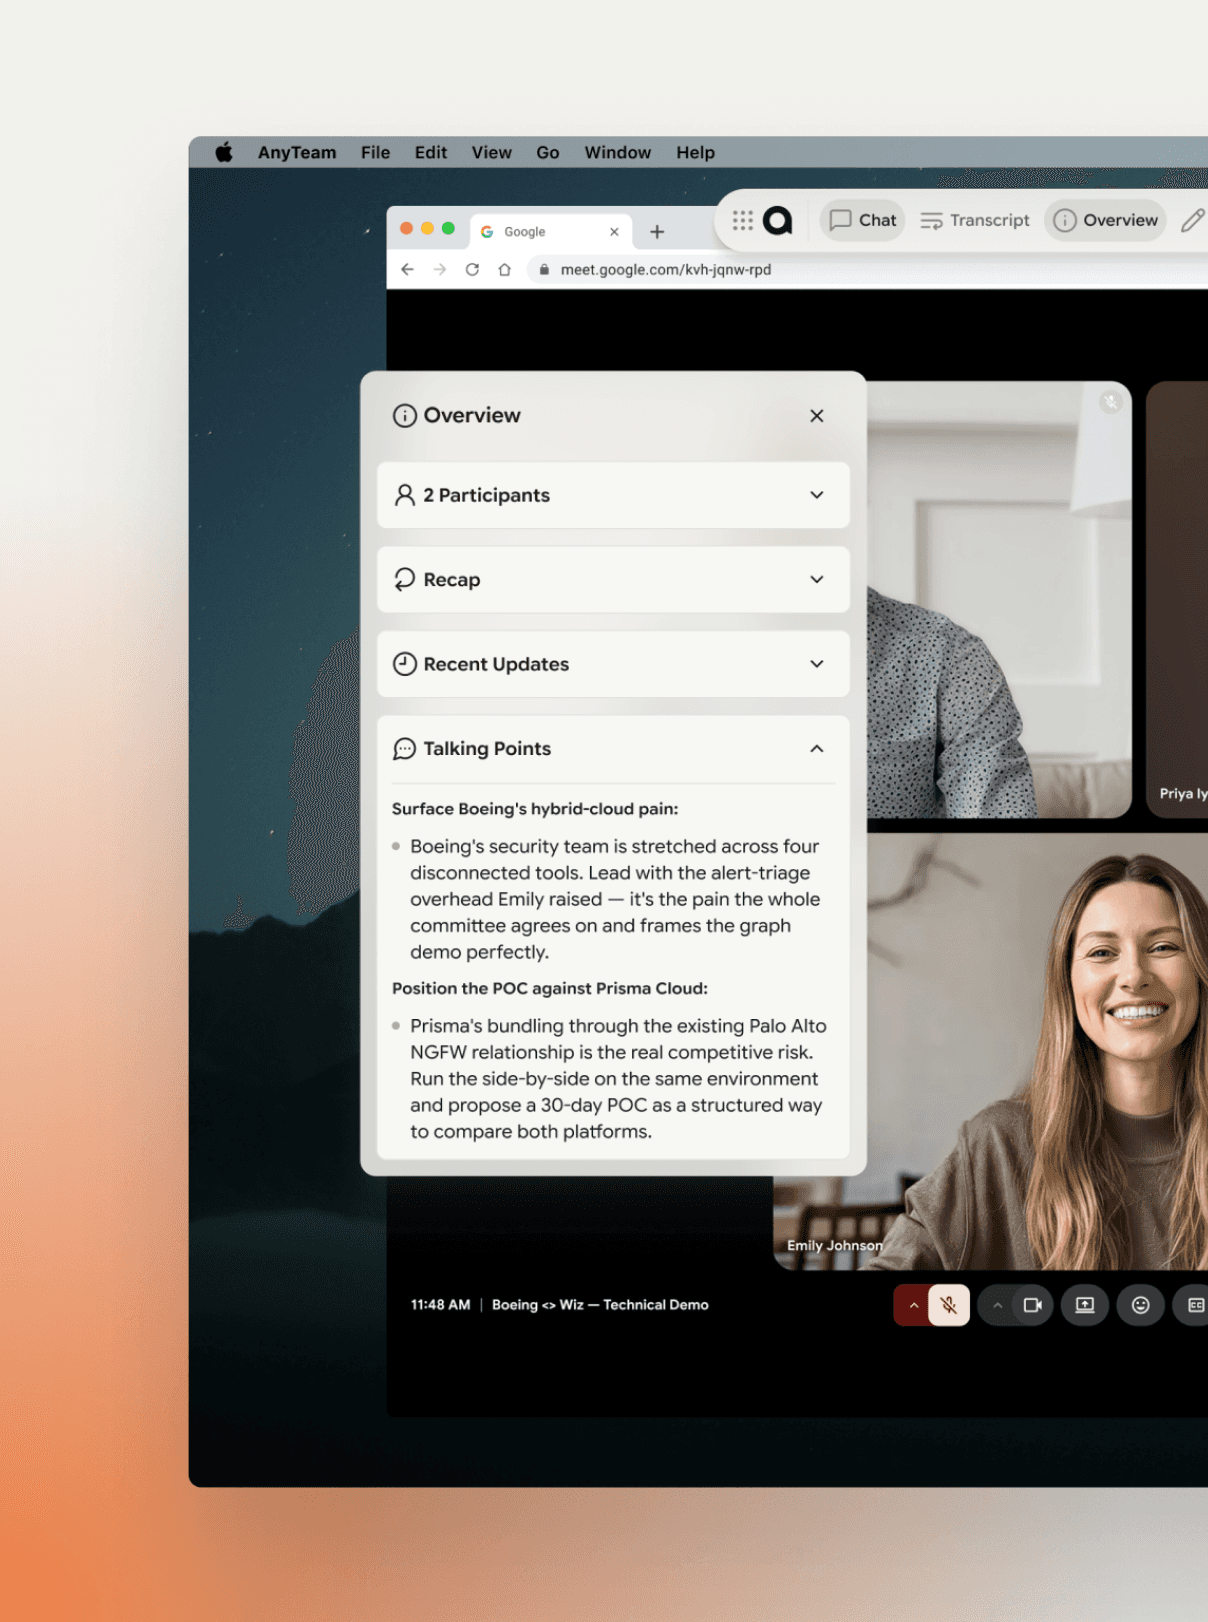Close the Overview panel
The image size is (1208, 1622).
pos(817,416)
